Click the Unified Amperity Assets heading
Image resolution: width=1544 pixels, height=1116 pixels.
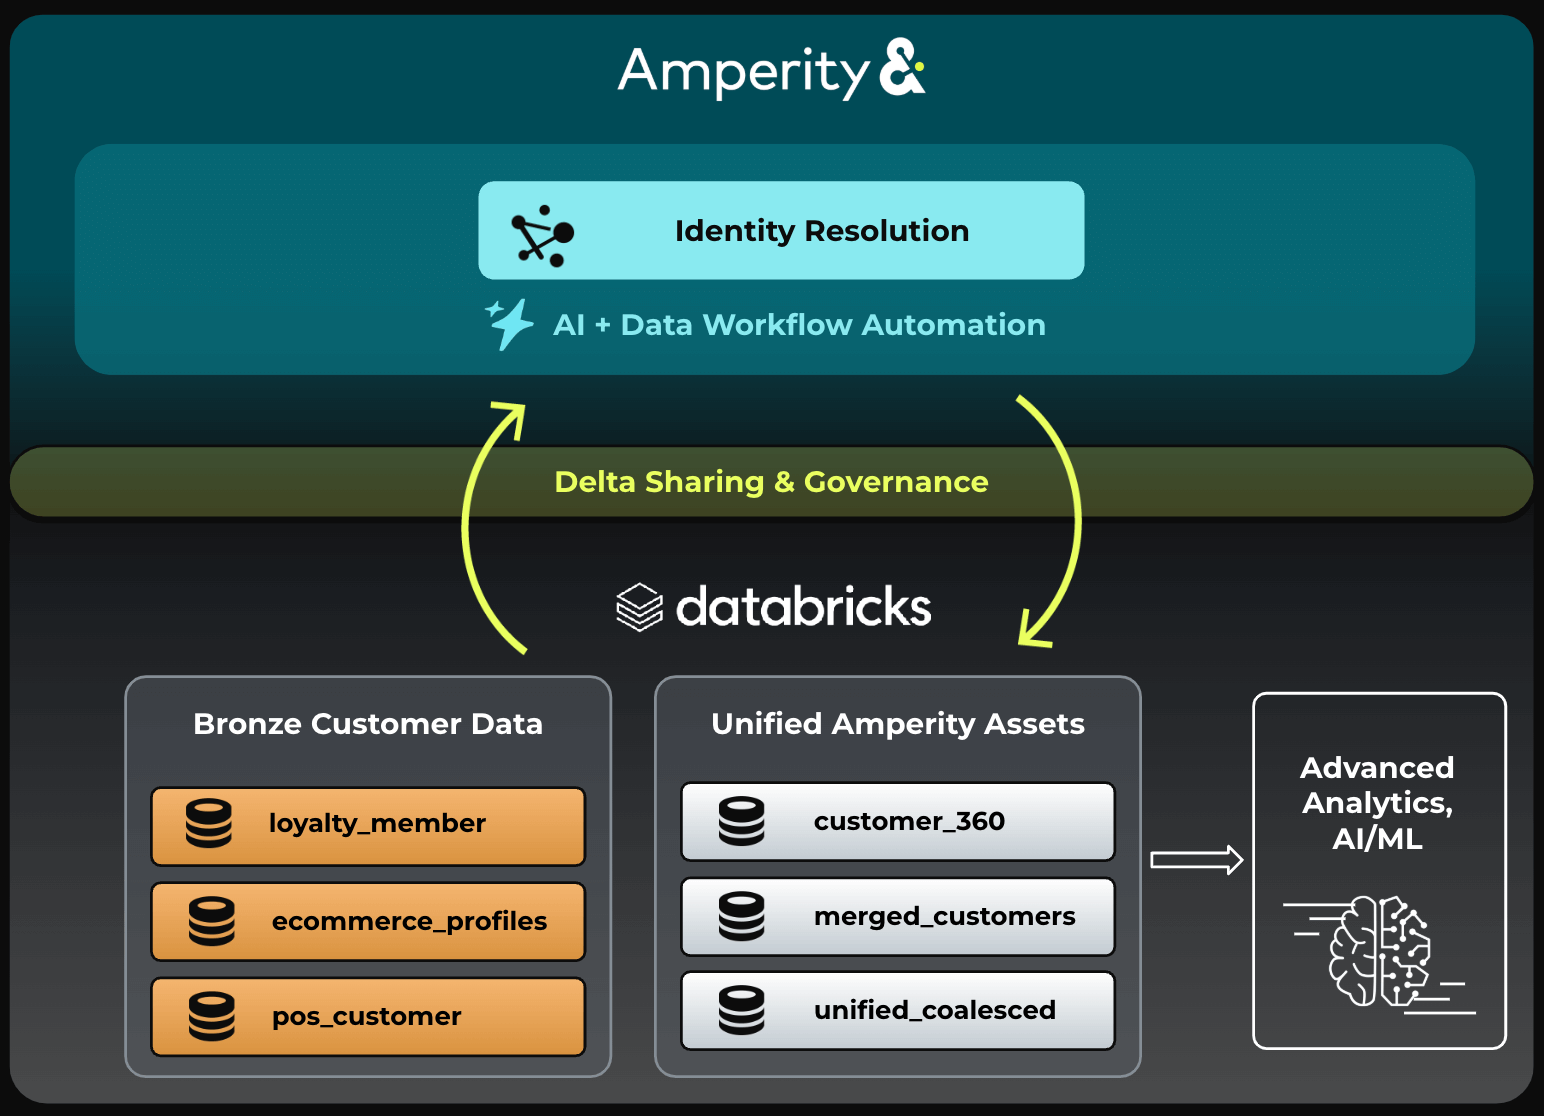tap(898, 723)
